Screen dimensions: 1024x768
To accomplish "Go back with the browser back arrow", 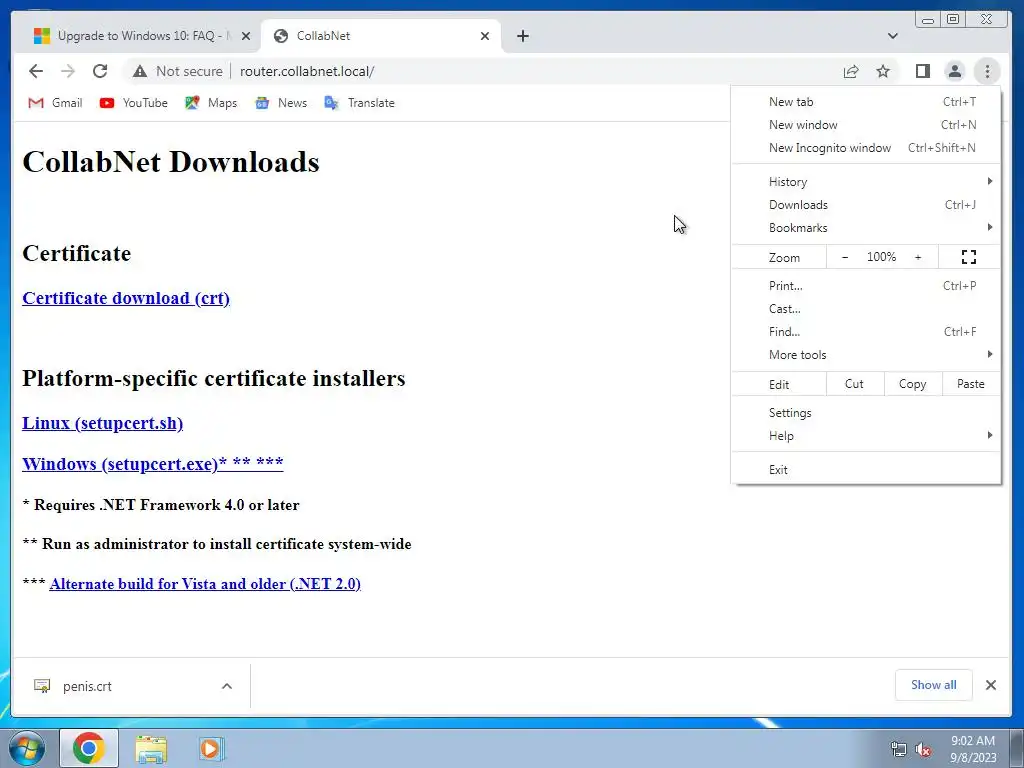I will pyautogui.click(x=36, y=71).
